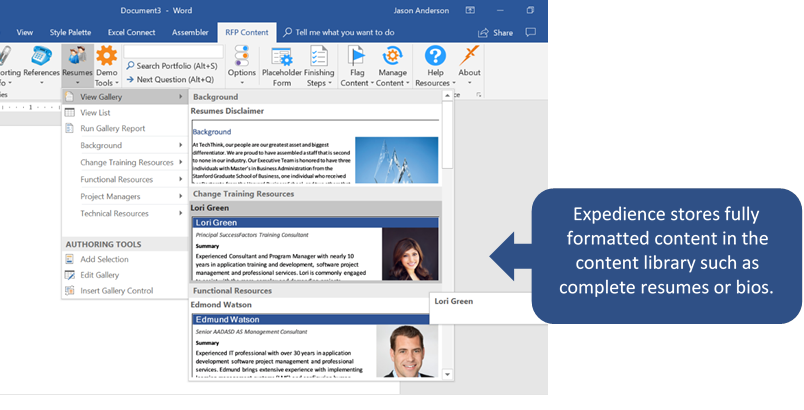Expand the Project Managers submenu
Image resolution: width=804 pixels, height=410 pixels.
113,196
